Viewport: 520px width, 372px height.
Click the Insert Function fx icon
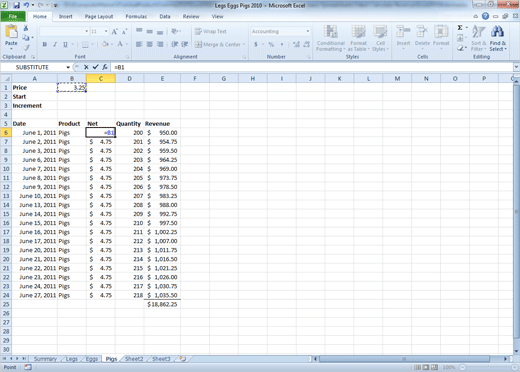point(105,67)
